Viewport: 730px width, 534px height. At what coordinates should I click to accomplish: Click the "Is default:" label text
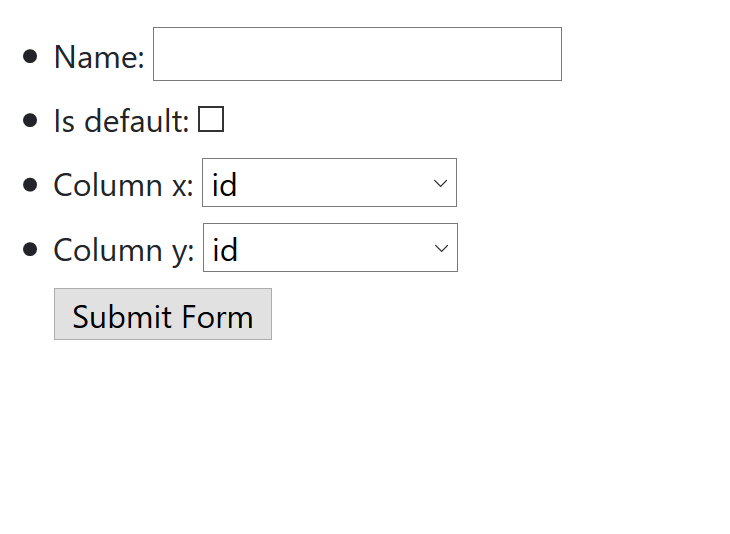(x=121, y=121)
